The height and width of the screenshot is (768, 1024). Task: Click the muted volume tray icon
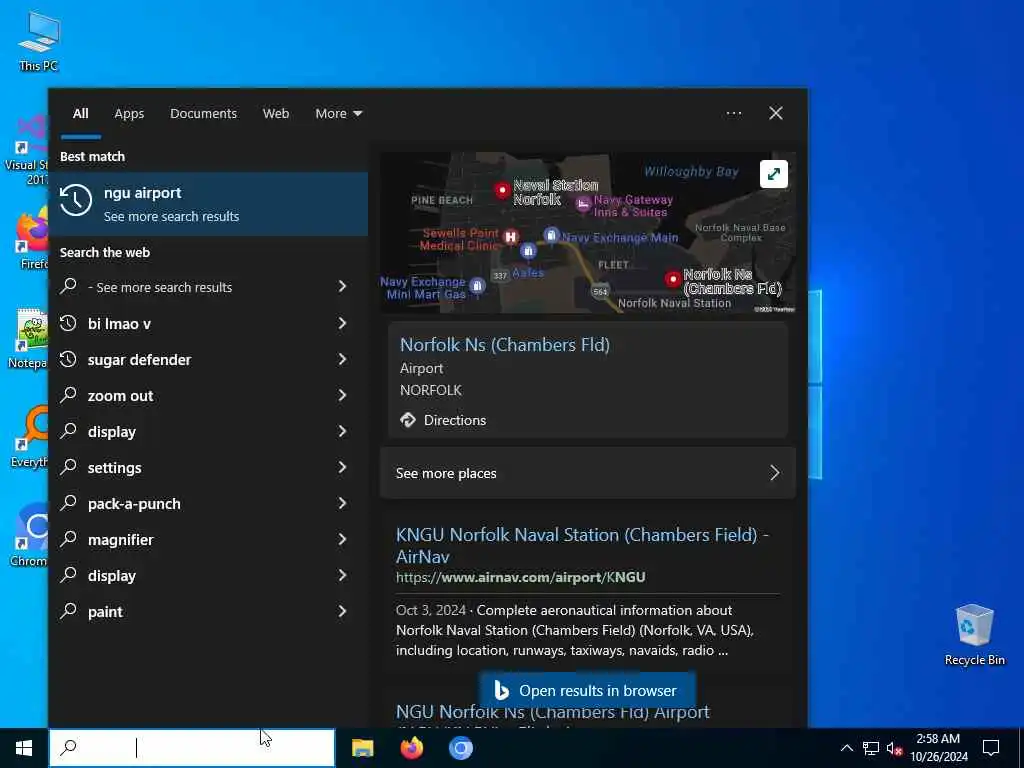[894, 748]
